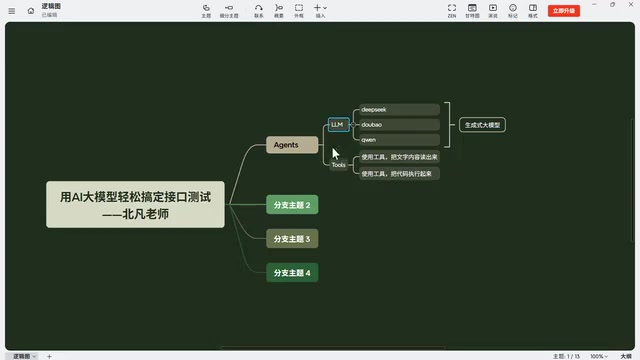Go to the home screen icon
Image resolution: width=640 pixels, height=360 pixels.
[31, 11]
